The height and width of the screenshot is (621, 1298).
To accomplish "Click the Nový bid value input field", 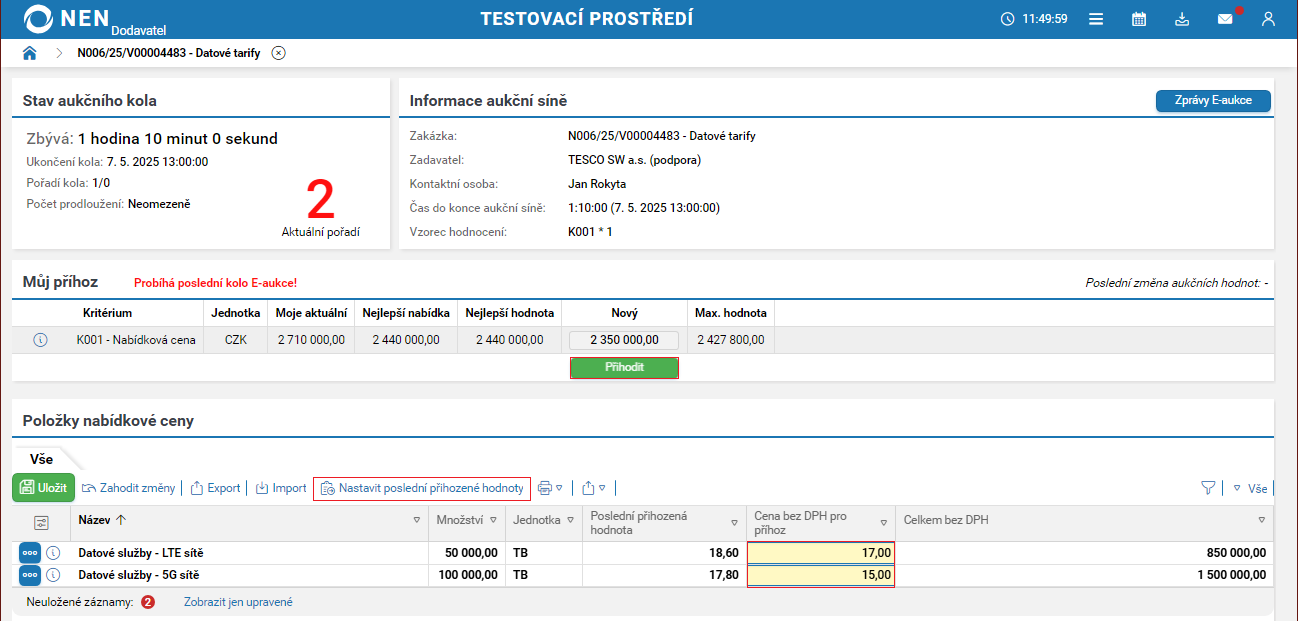I will pos(623,340).
